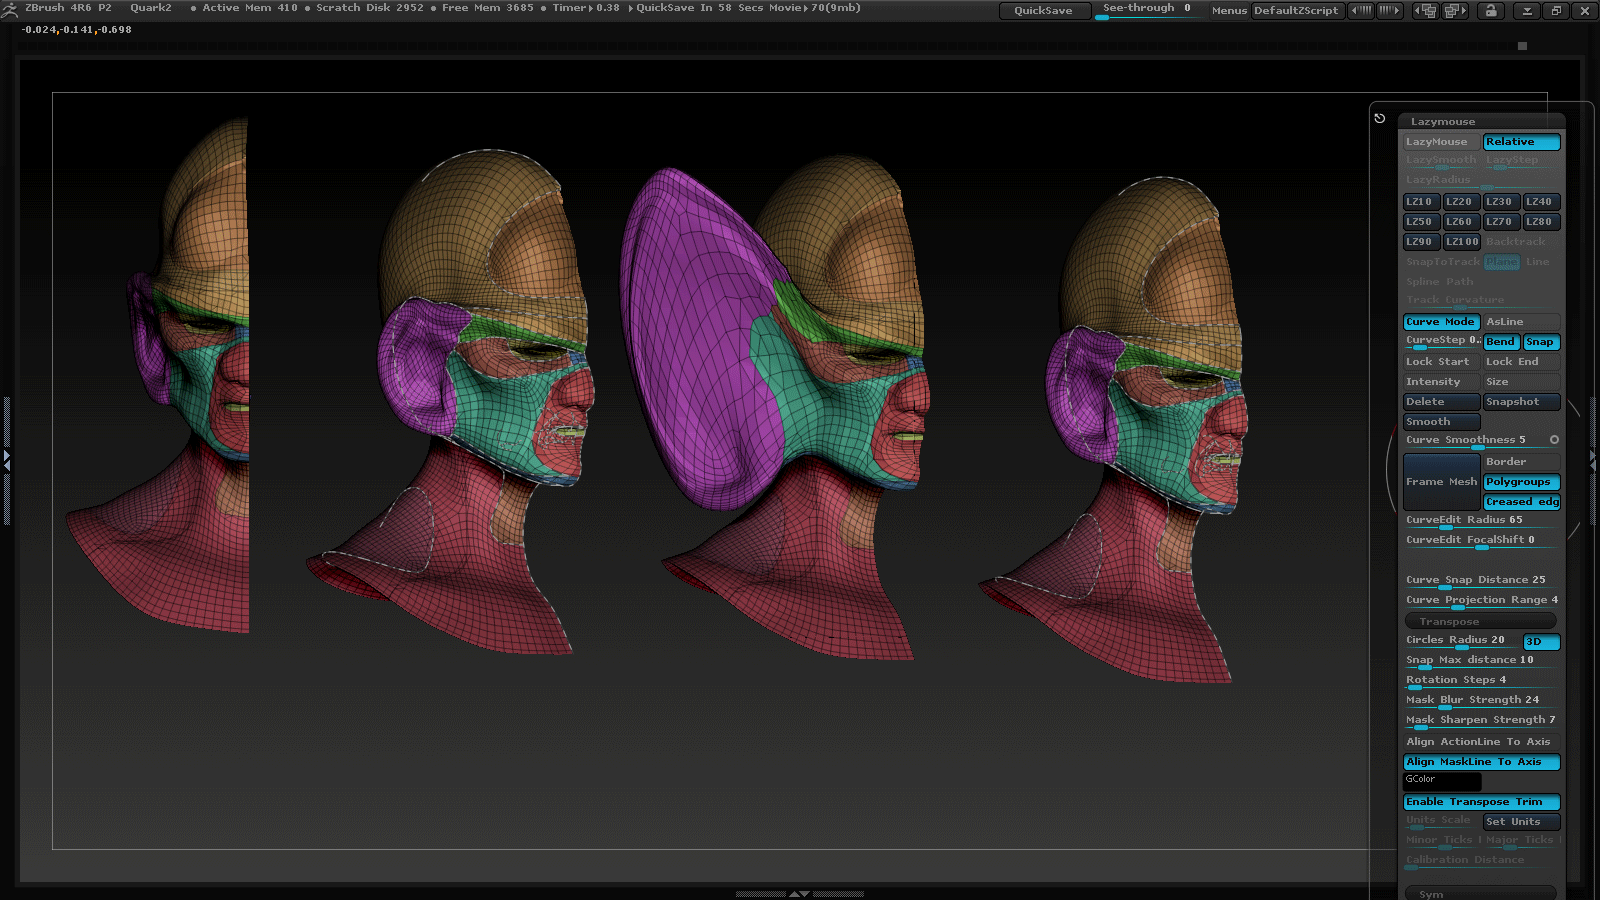Click the circular refresh icon beside Lazymouse panel
The image size is (1600, 900).
(1380, 118)
